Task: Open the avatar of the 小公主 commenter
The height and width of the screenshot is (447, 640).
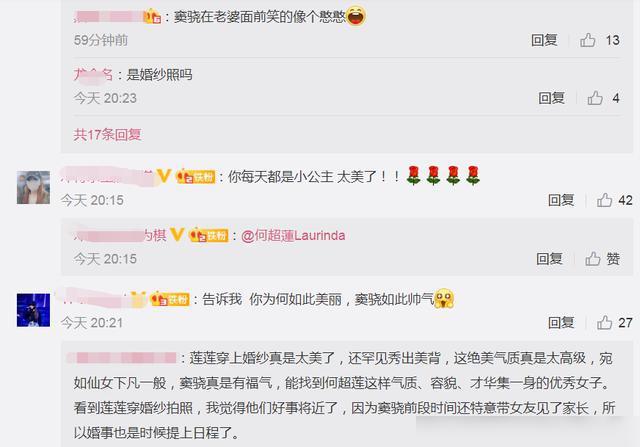Action: click(33, 187)
